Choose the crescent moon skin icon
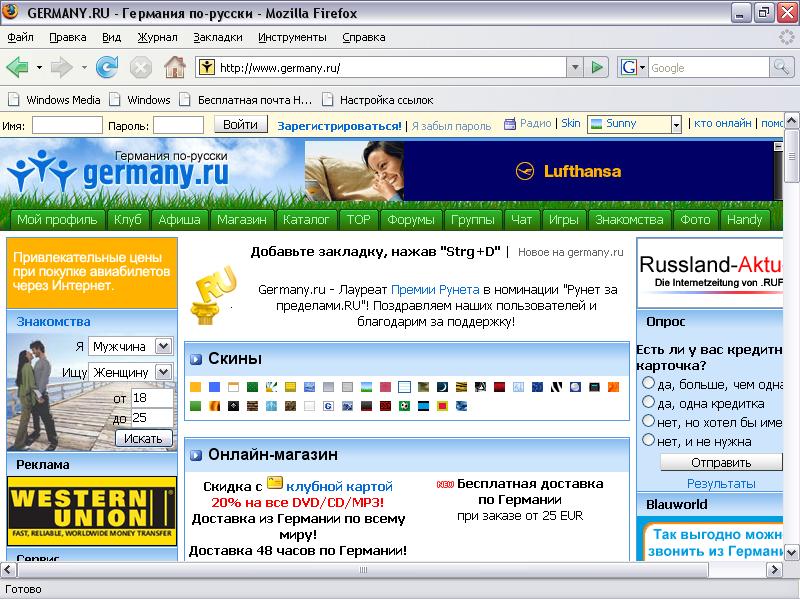Viewport: 800px width, 600px height. [442, 387]
